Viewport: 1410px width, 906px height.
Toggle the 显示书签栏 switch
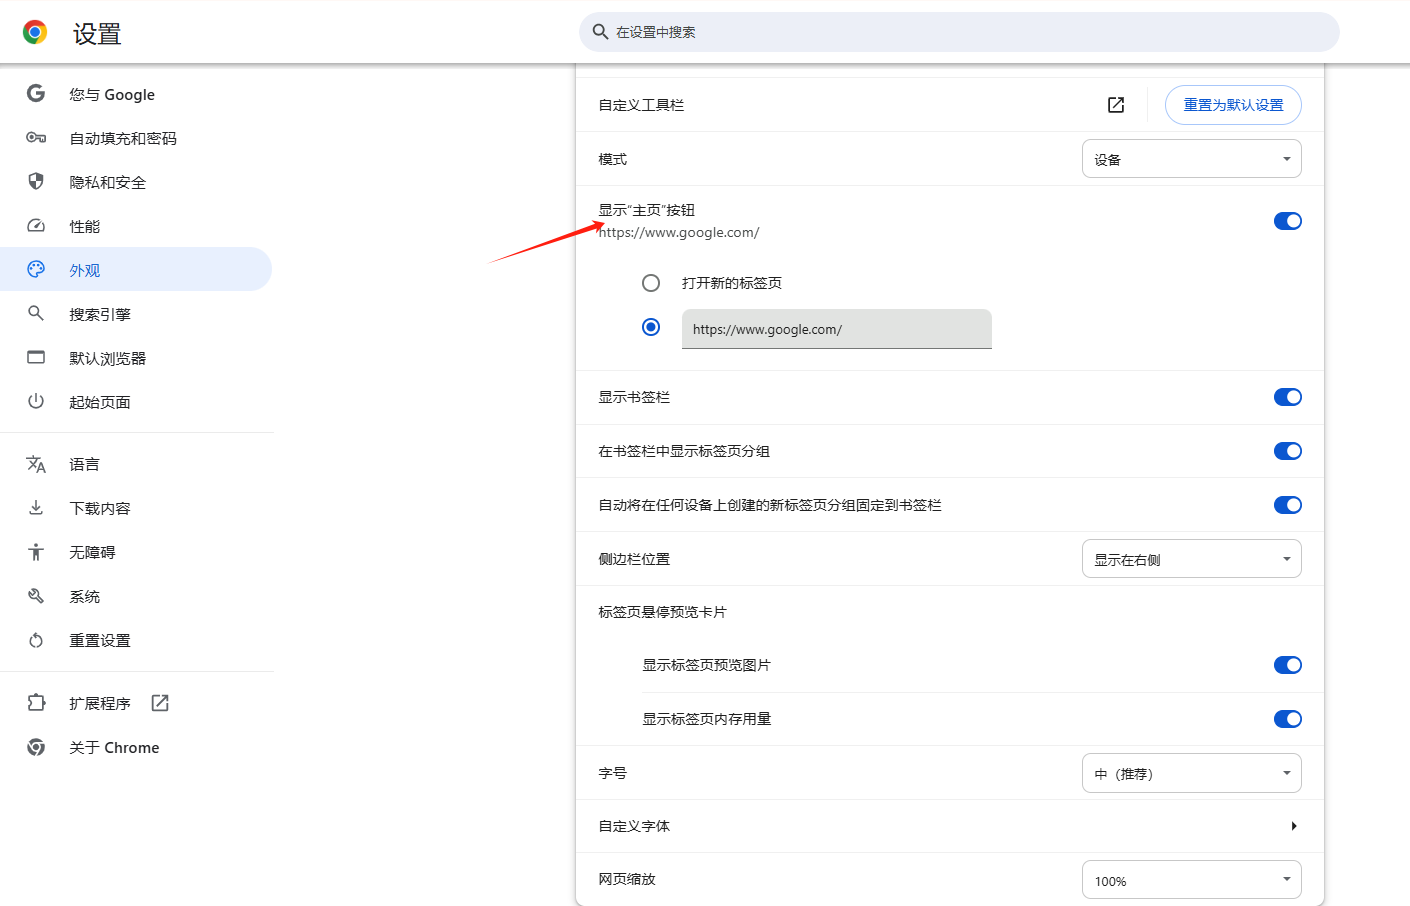click(x=1288, y=397)
